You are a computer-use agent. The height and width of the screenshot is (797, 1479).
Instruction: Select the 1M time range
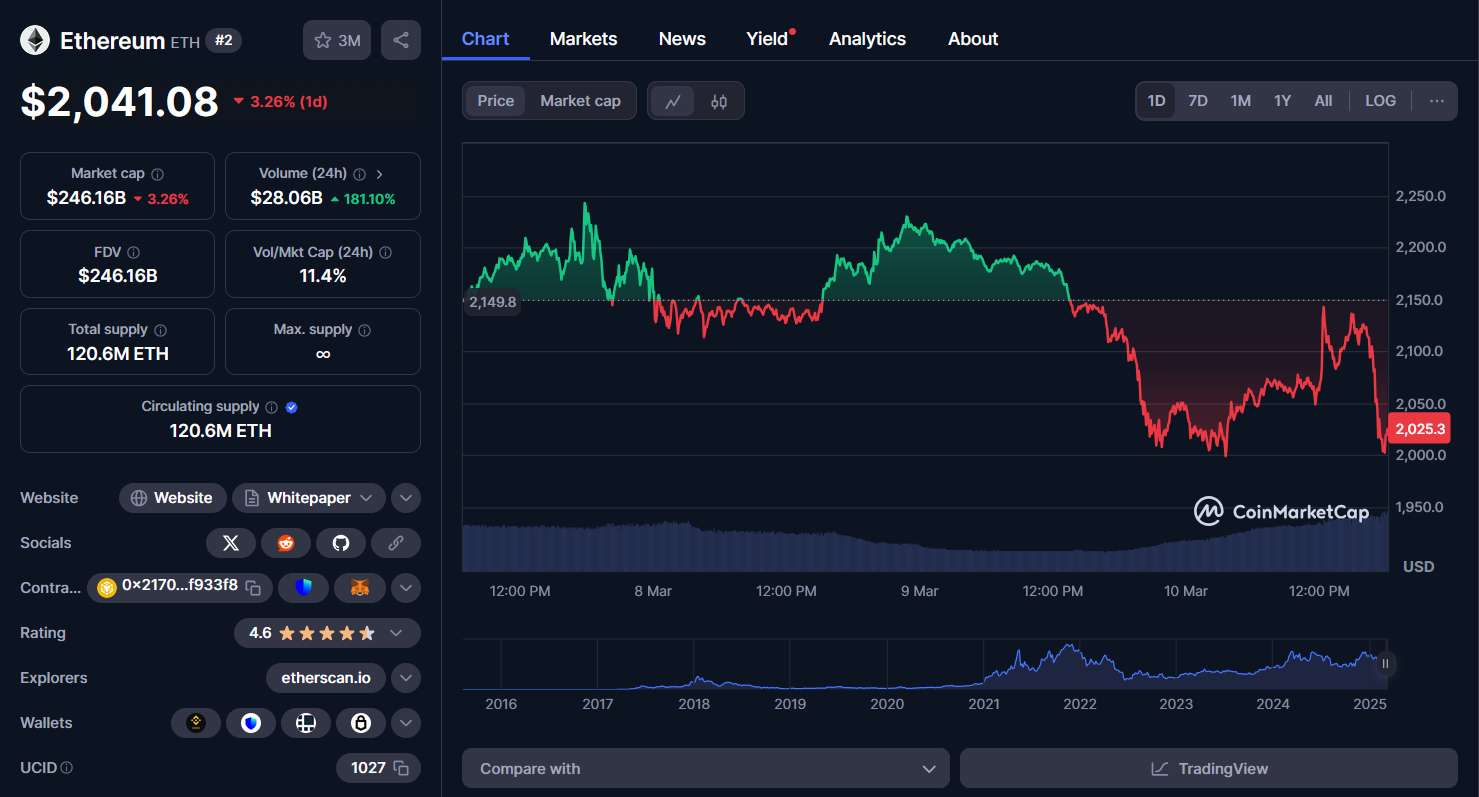[x=1240, y=101]
